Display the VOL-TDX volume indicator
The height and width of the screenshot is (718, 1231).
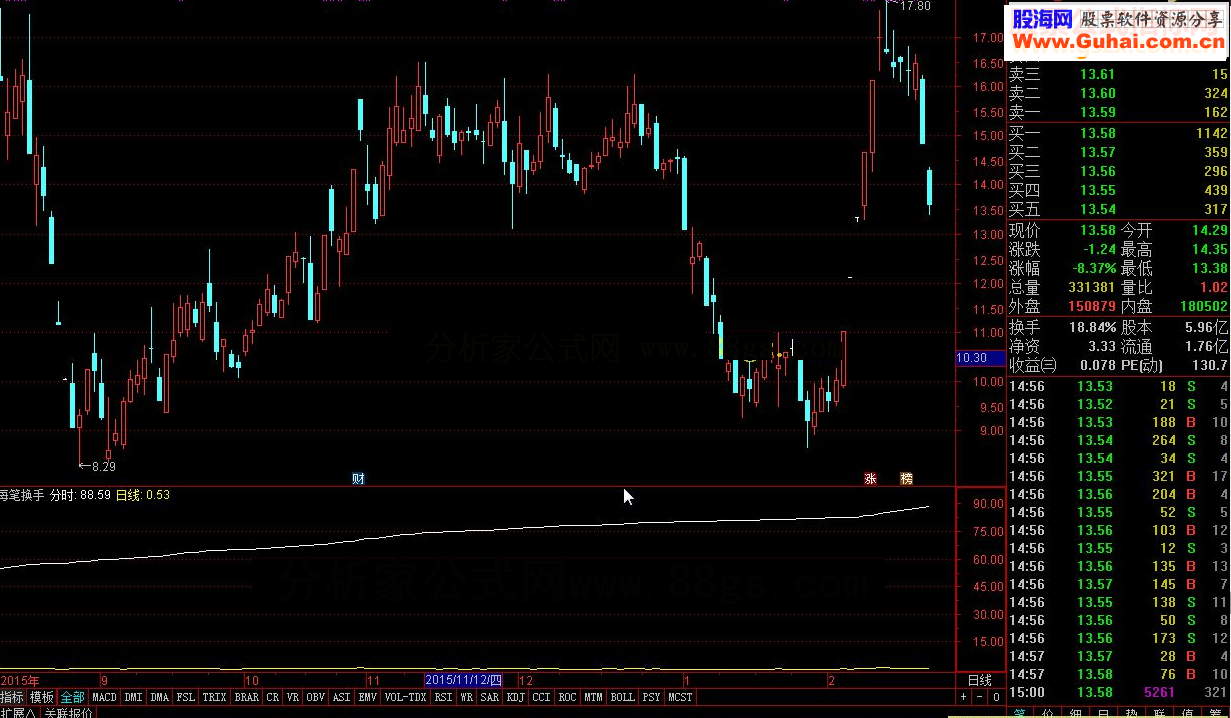click(406, 697)
